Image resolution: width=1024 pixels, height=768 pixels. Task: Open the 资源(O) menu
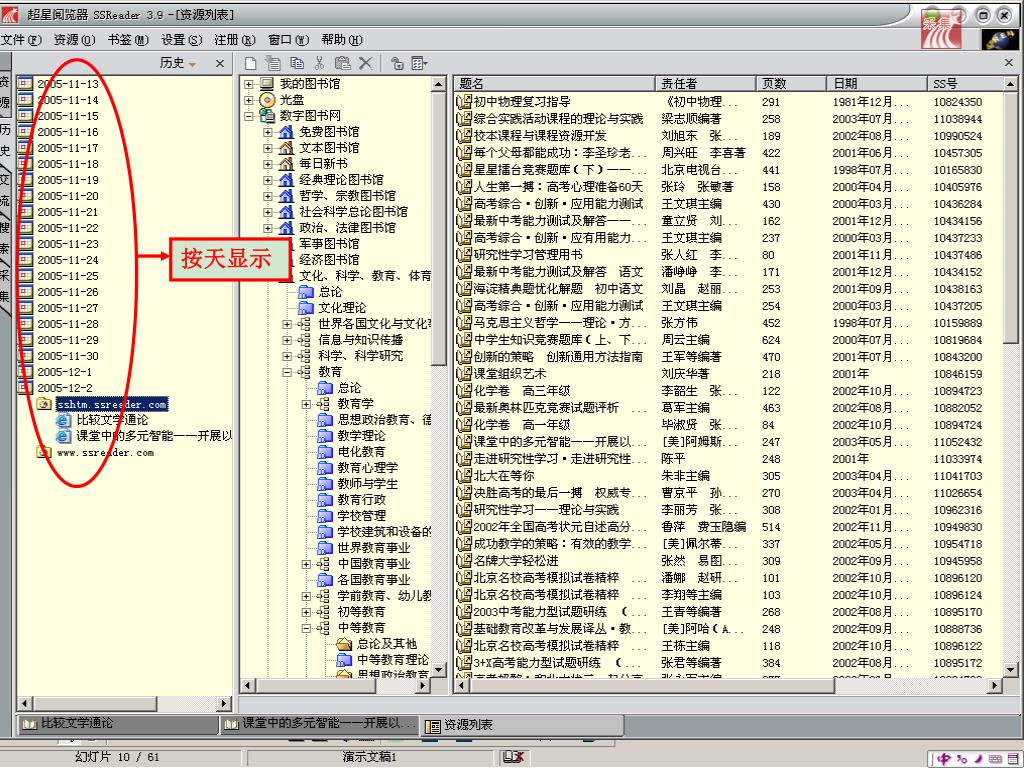[74, 40]
